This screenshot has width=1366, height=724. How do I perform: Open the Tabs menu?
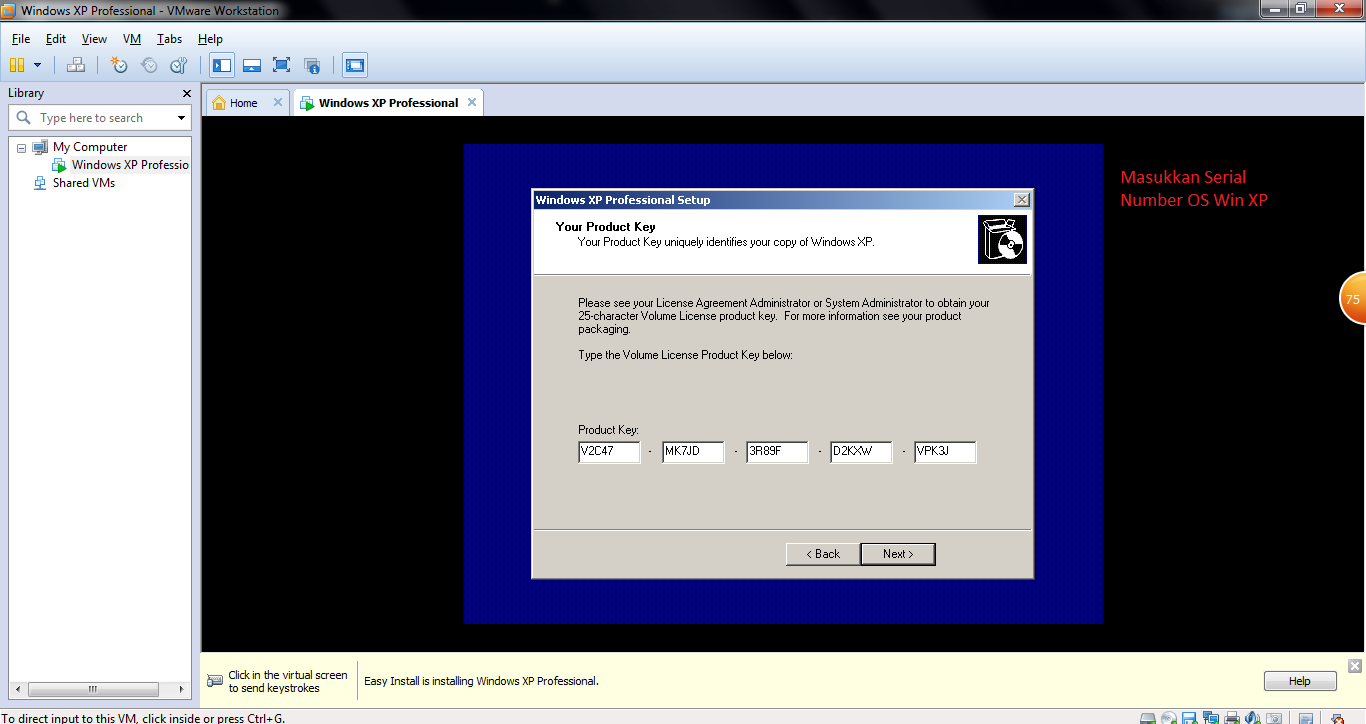(169, 39)
